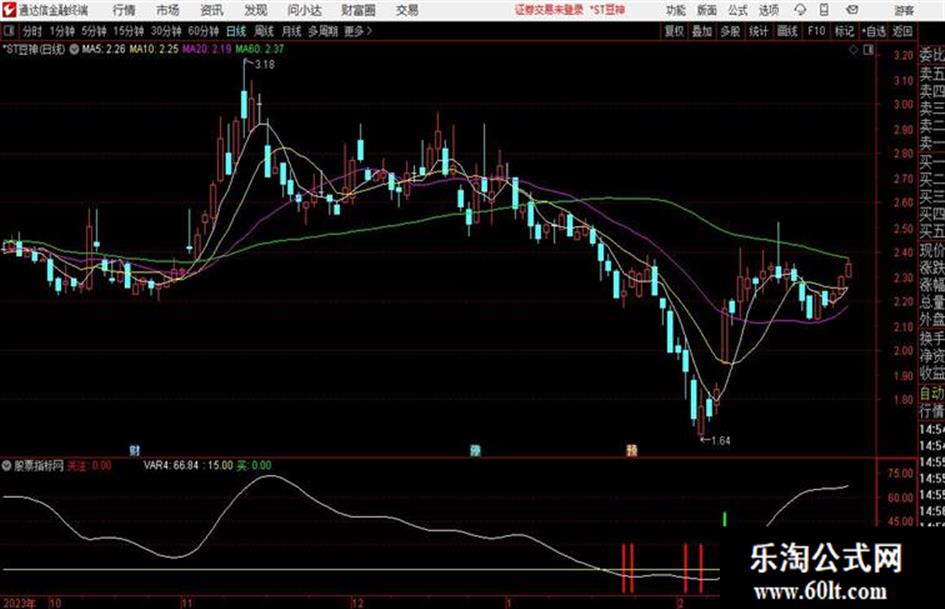Image resolution: width=945 pixels, height=609 pixels.
Task: Click the 证券交易未登录 login status text
Action: (549, 10)
